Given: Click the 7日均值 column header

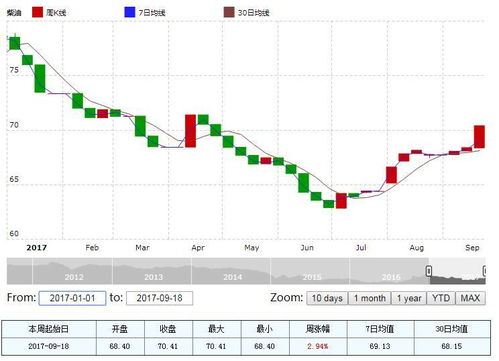Looking at the screenshot, I should (x=380, y=329).
